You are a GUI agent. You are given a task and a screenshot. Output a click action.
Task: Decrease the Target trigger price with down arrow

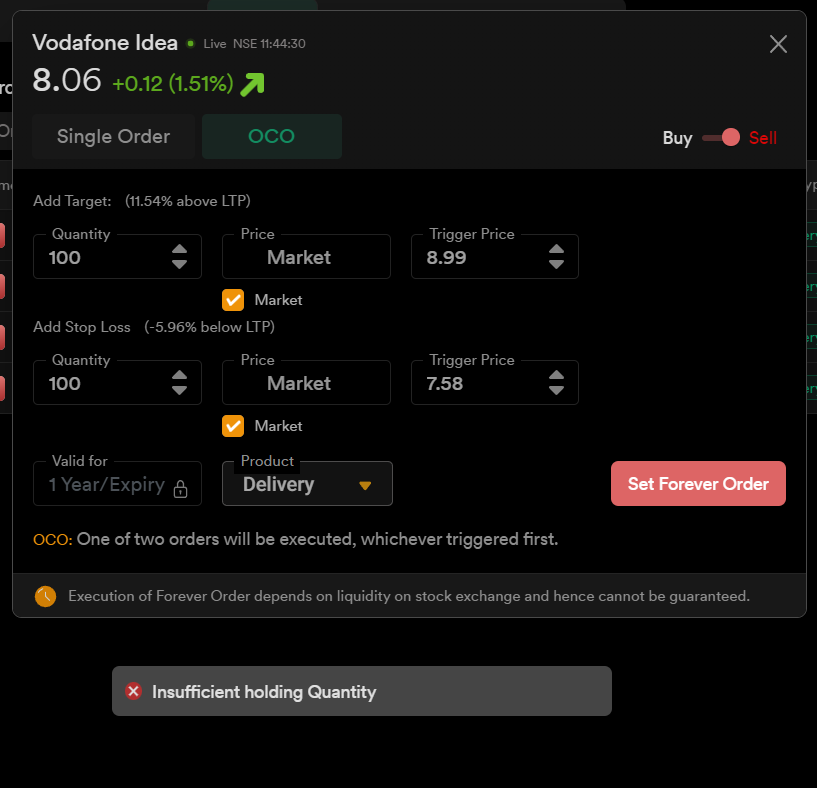tap(556, 265)
